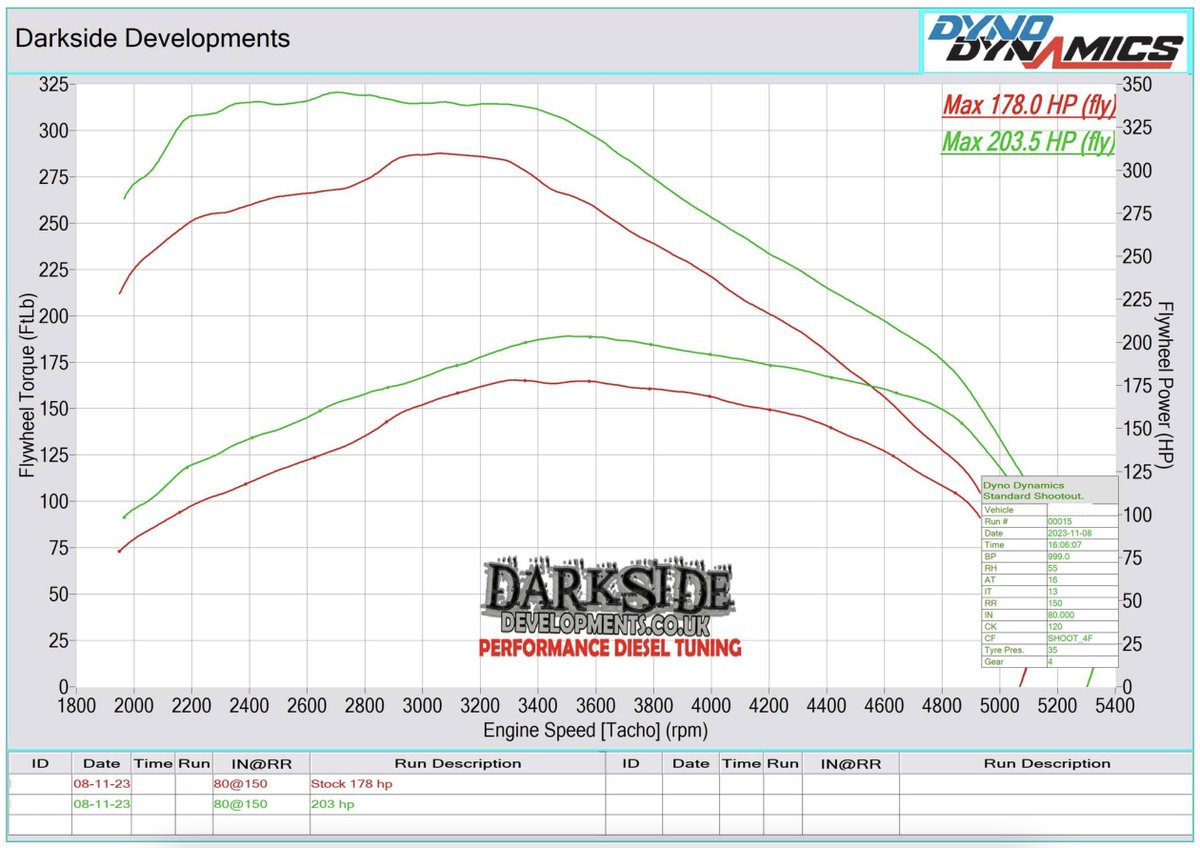Click the 'RR' label in the info box
Image resolution: width=1200 pixels, height=848 pixels.
(x=991, y=603)
